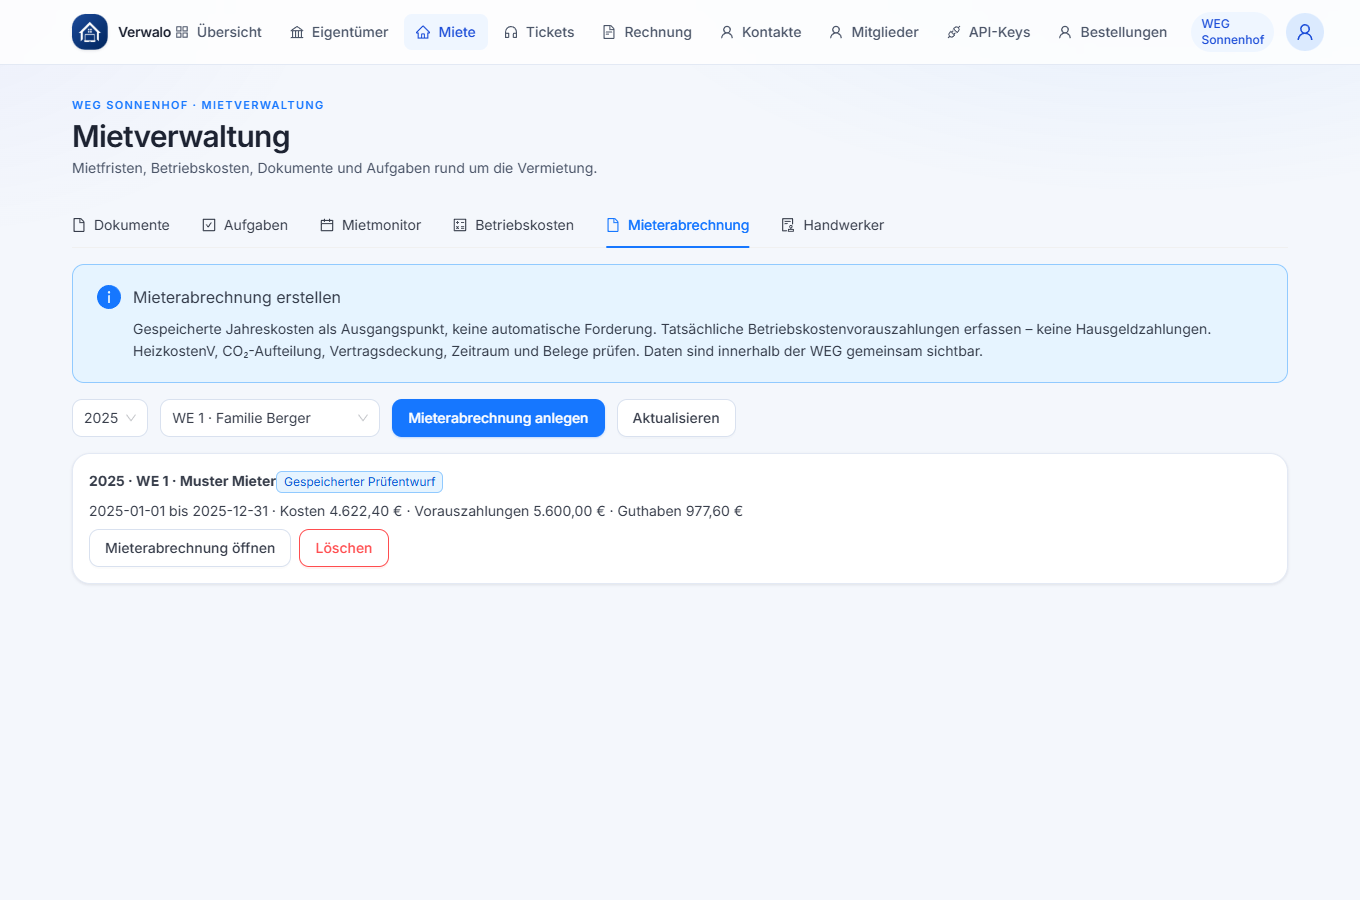Click Löschen for the 2025 statement
1360x900 pixels.
[344, 548]
